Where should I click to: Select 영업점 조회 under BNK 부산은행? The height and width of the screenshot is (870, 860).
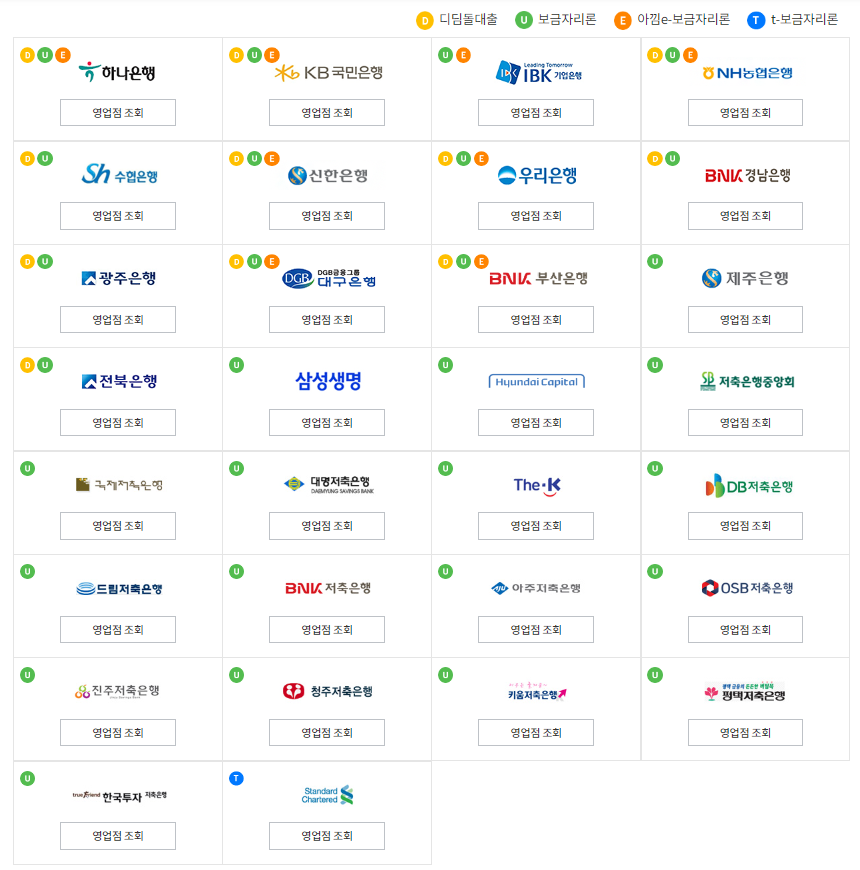tap(536, 320)
